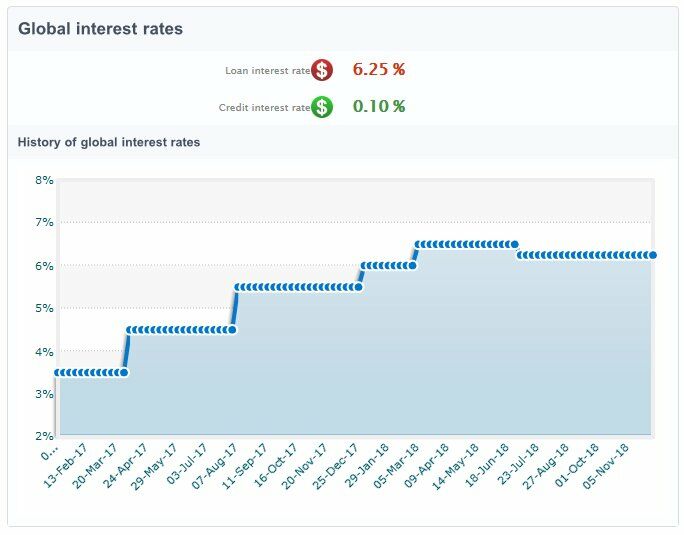Click the Loan interest rate label text

click(x=267, y=71)
